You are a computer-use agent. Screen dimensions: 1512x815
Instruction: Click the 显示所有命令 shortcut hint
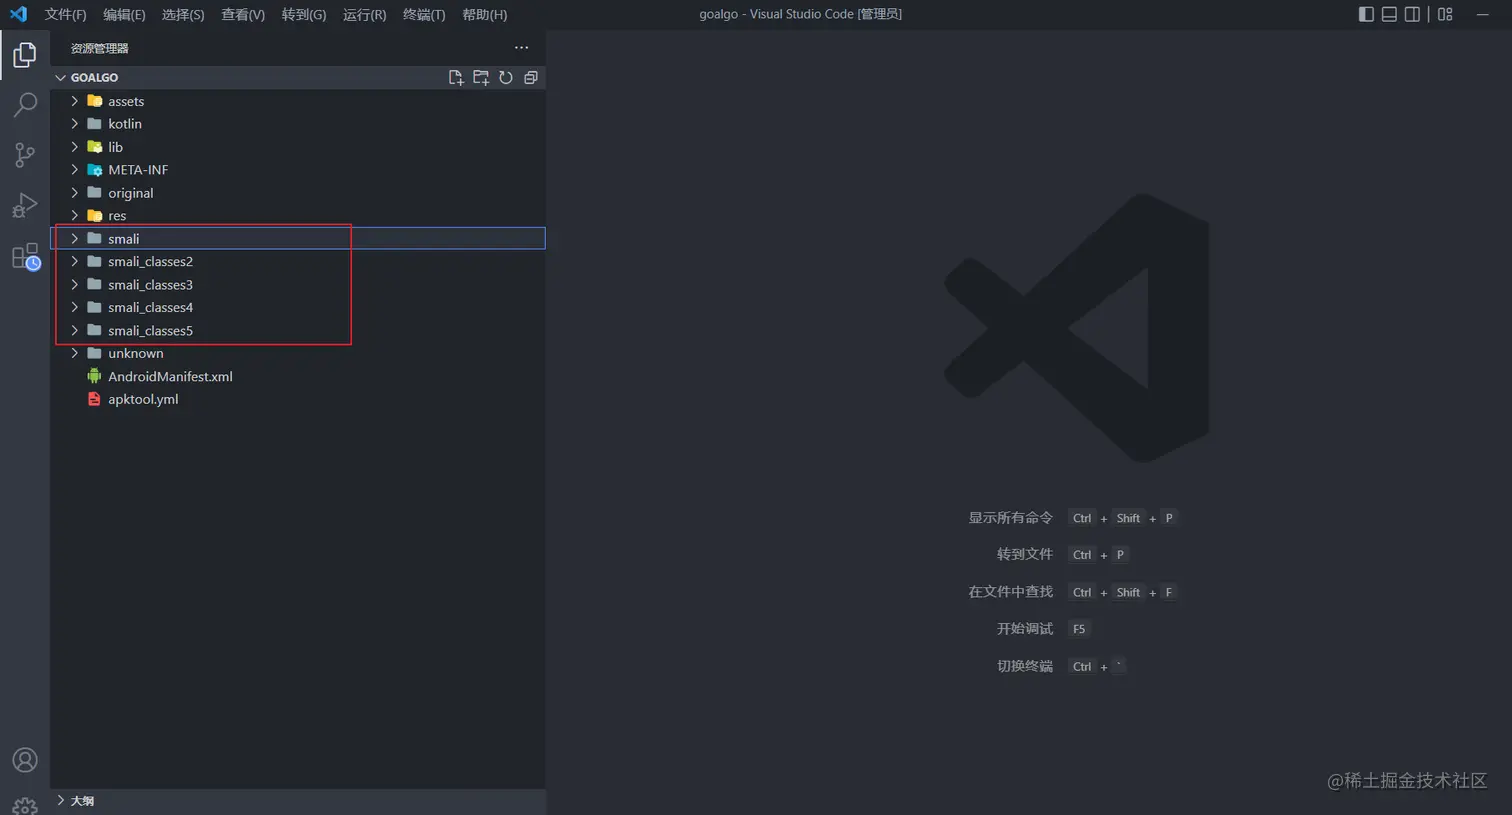click(1010, 518)
